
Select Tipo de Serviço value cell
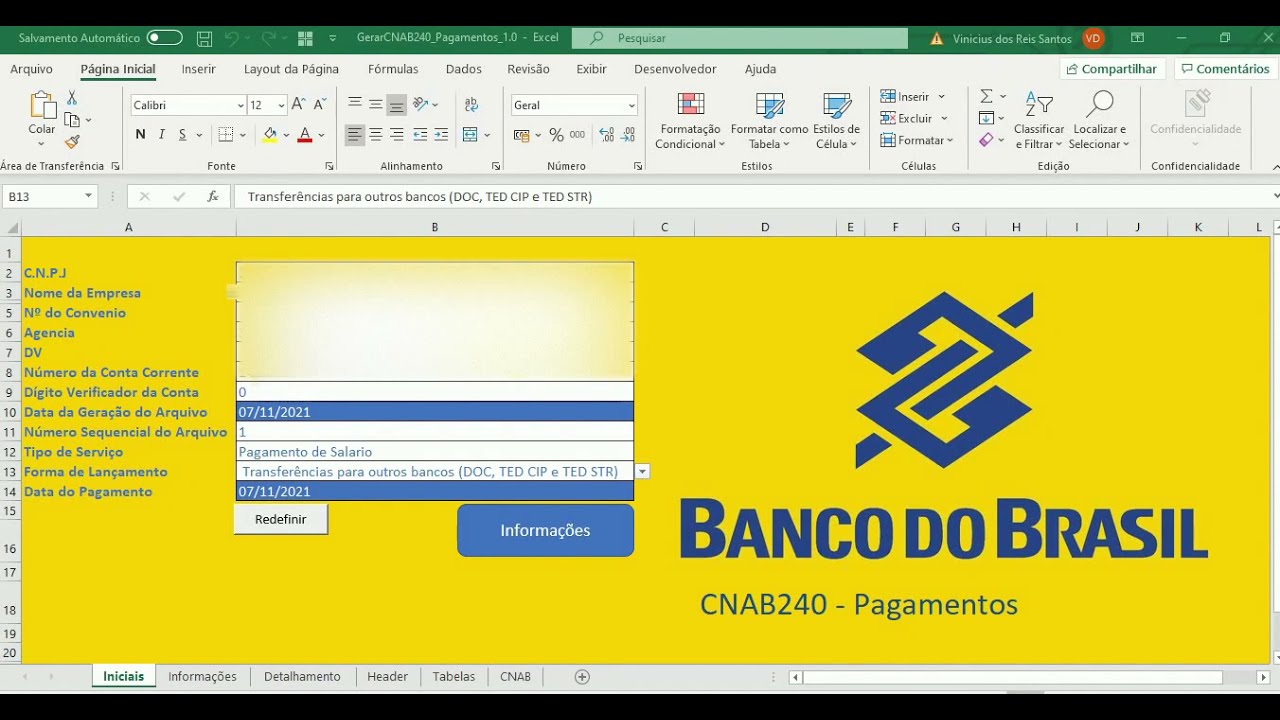click(x=435, y=452)
